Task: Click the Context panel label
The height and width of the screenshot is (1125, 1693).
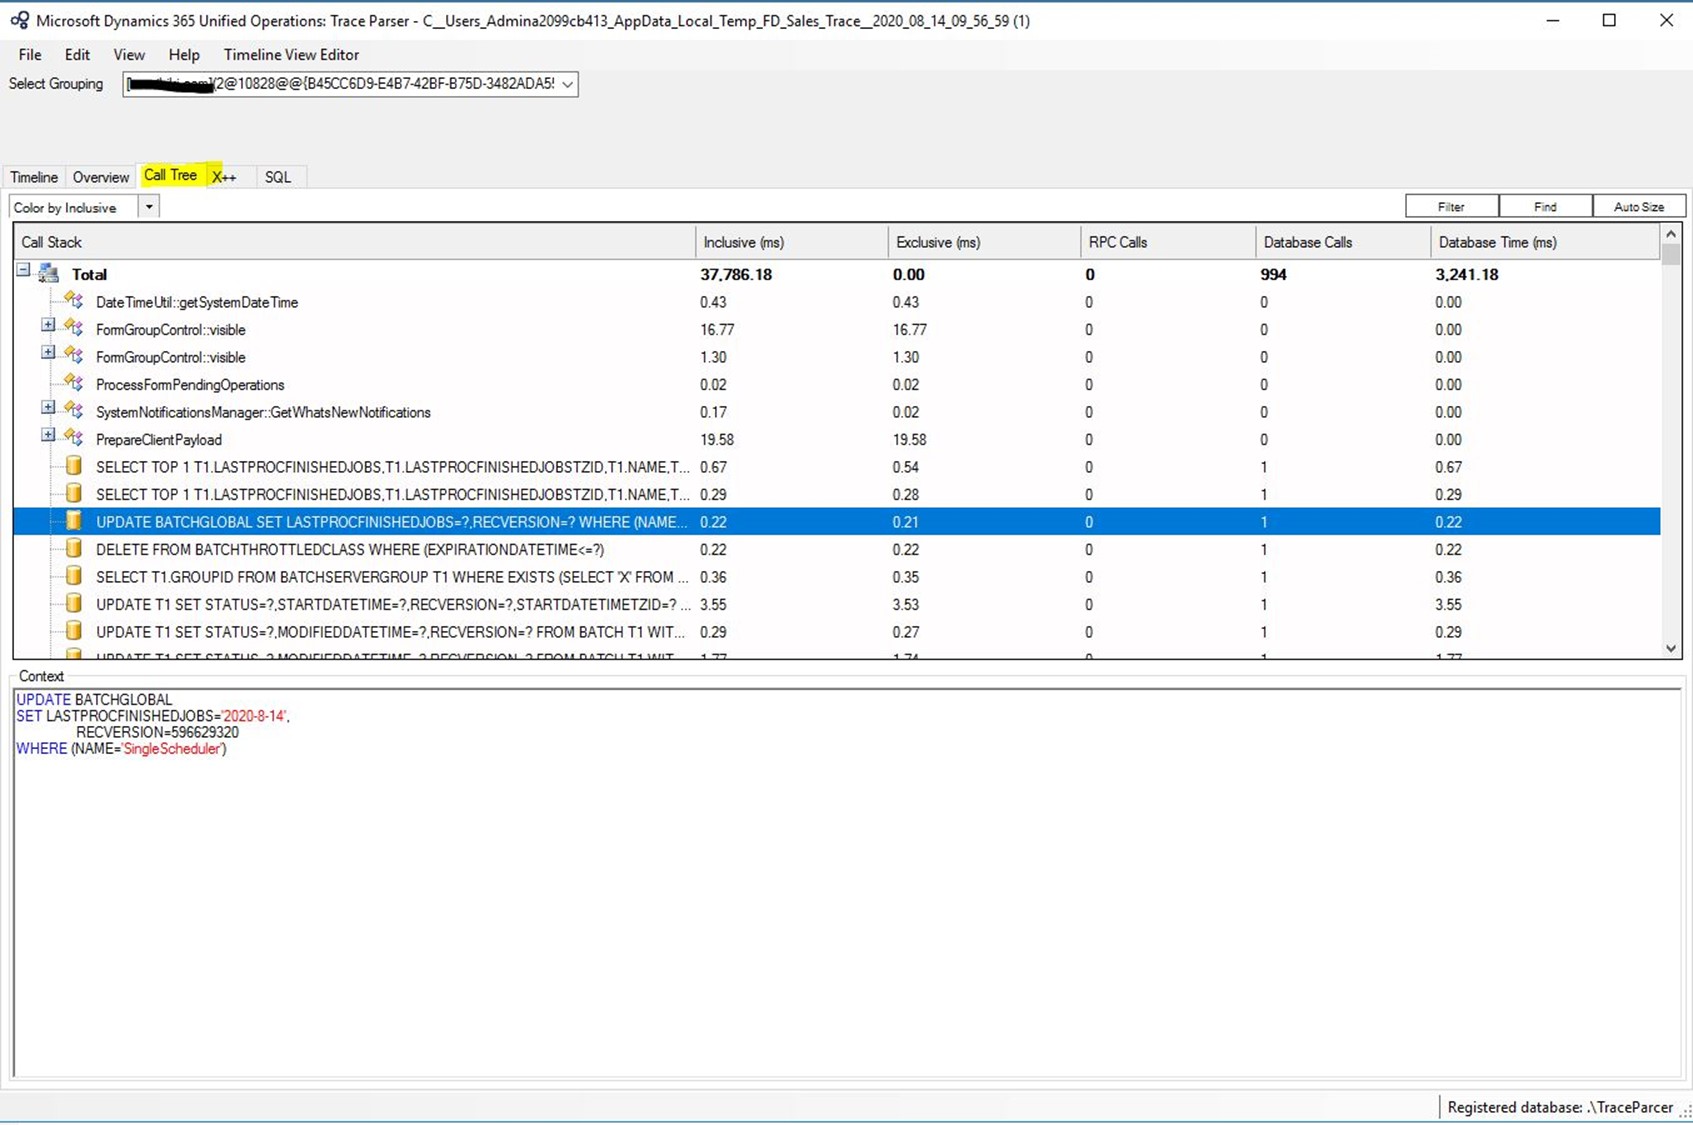Action: [41, 676]
